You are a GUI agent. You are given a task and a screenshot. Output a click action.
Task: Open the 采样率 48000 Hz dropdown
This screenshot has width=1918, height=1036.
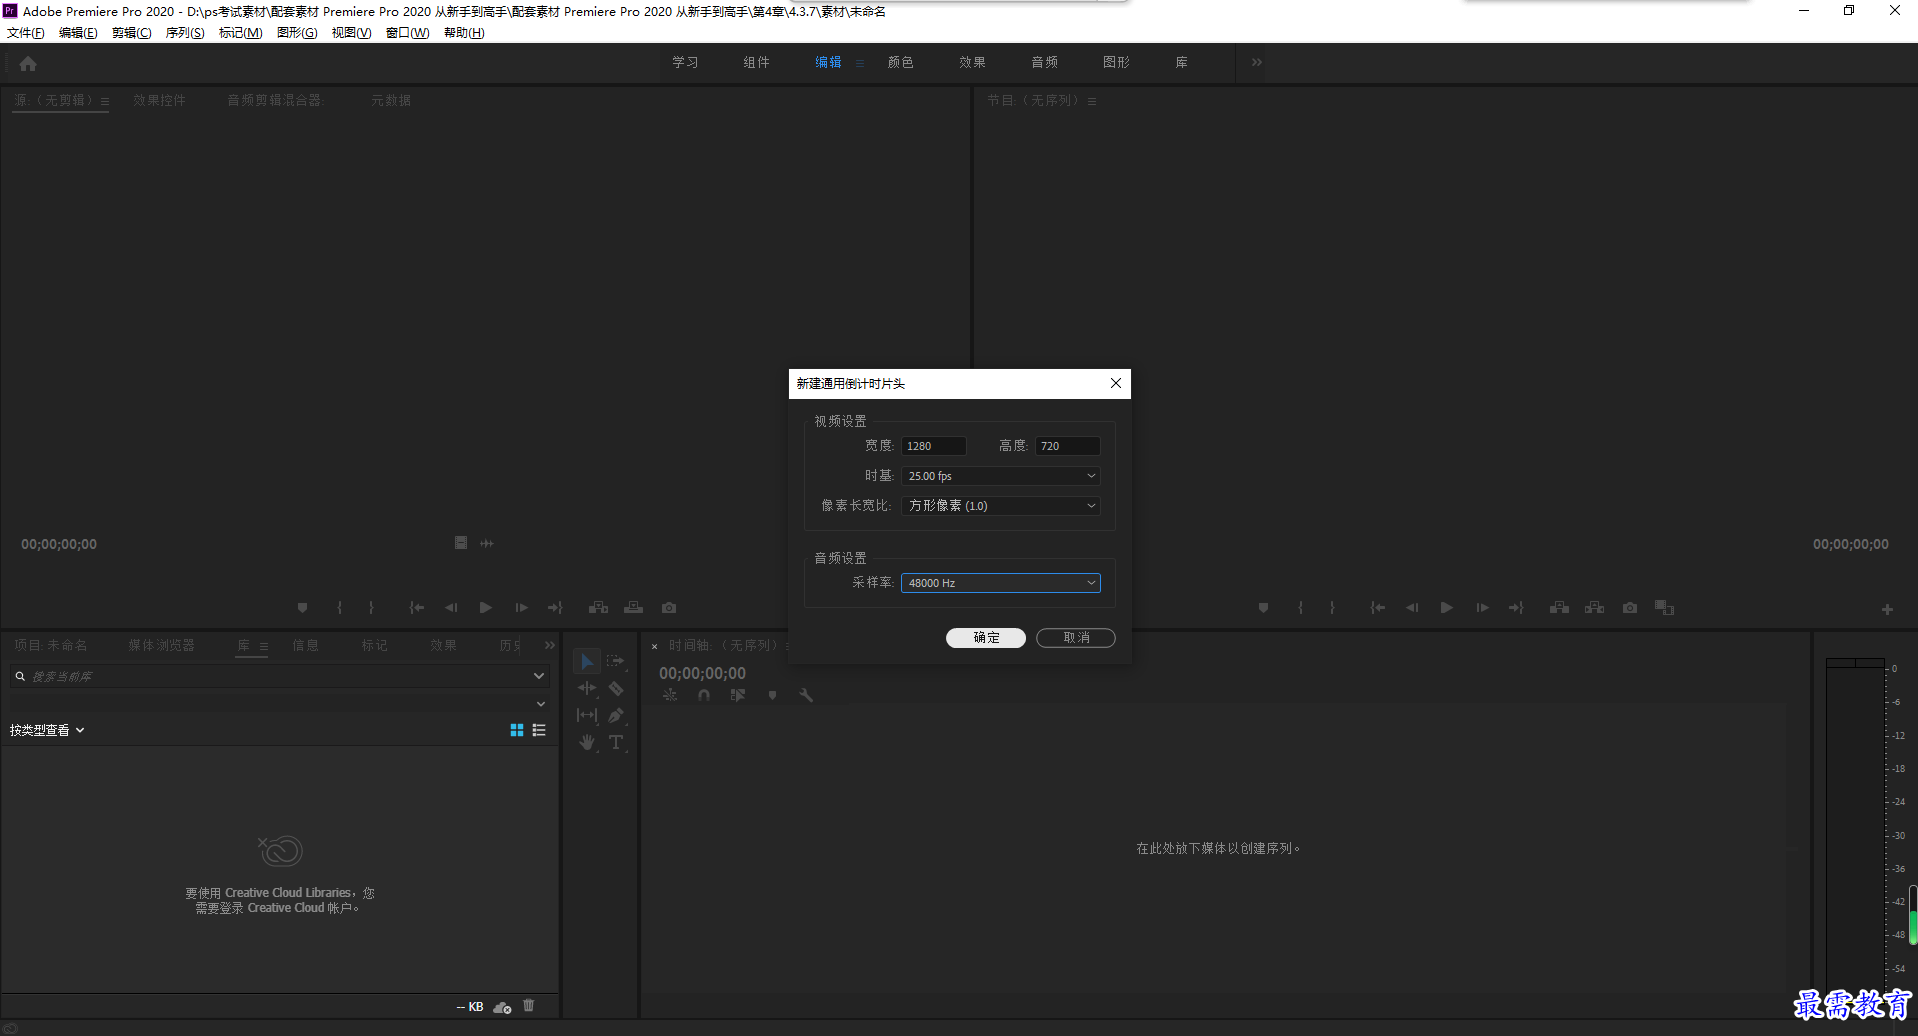[x=1001, y=583]
